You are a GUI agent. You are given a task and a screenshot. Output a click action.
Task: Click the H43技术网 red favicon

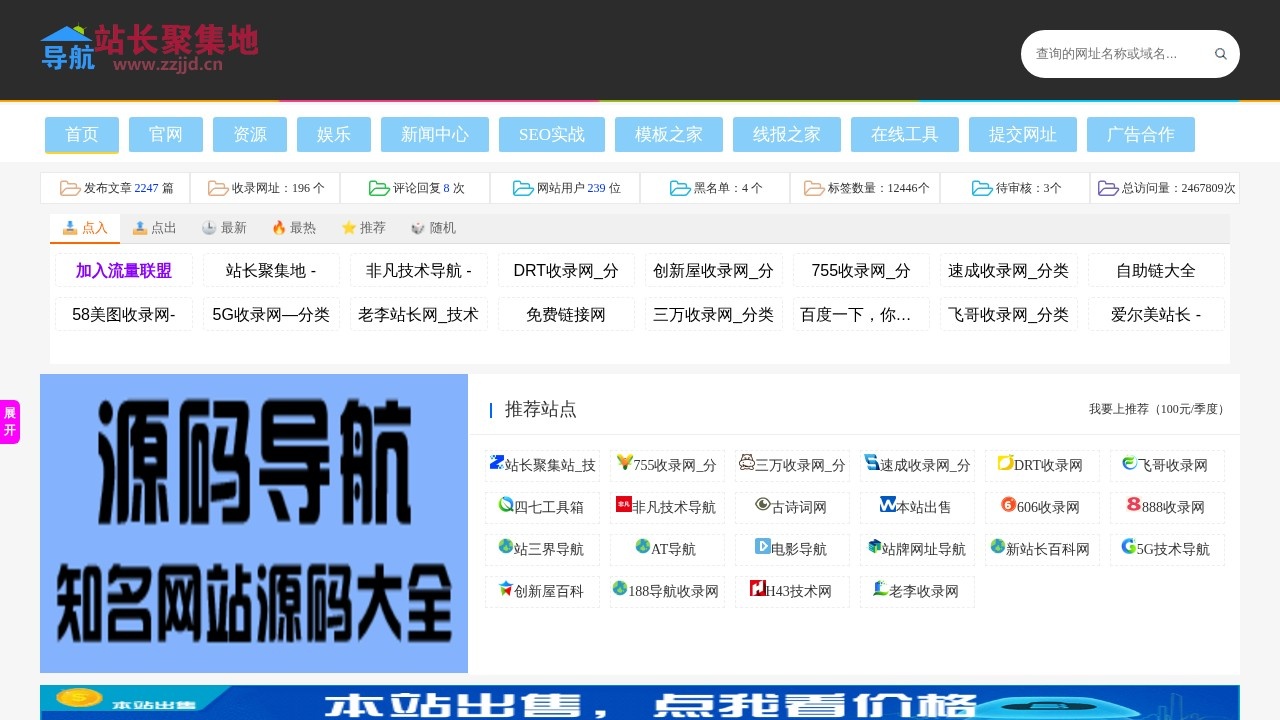[x=758, y=588]
